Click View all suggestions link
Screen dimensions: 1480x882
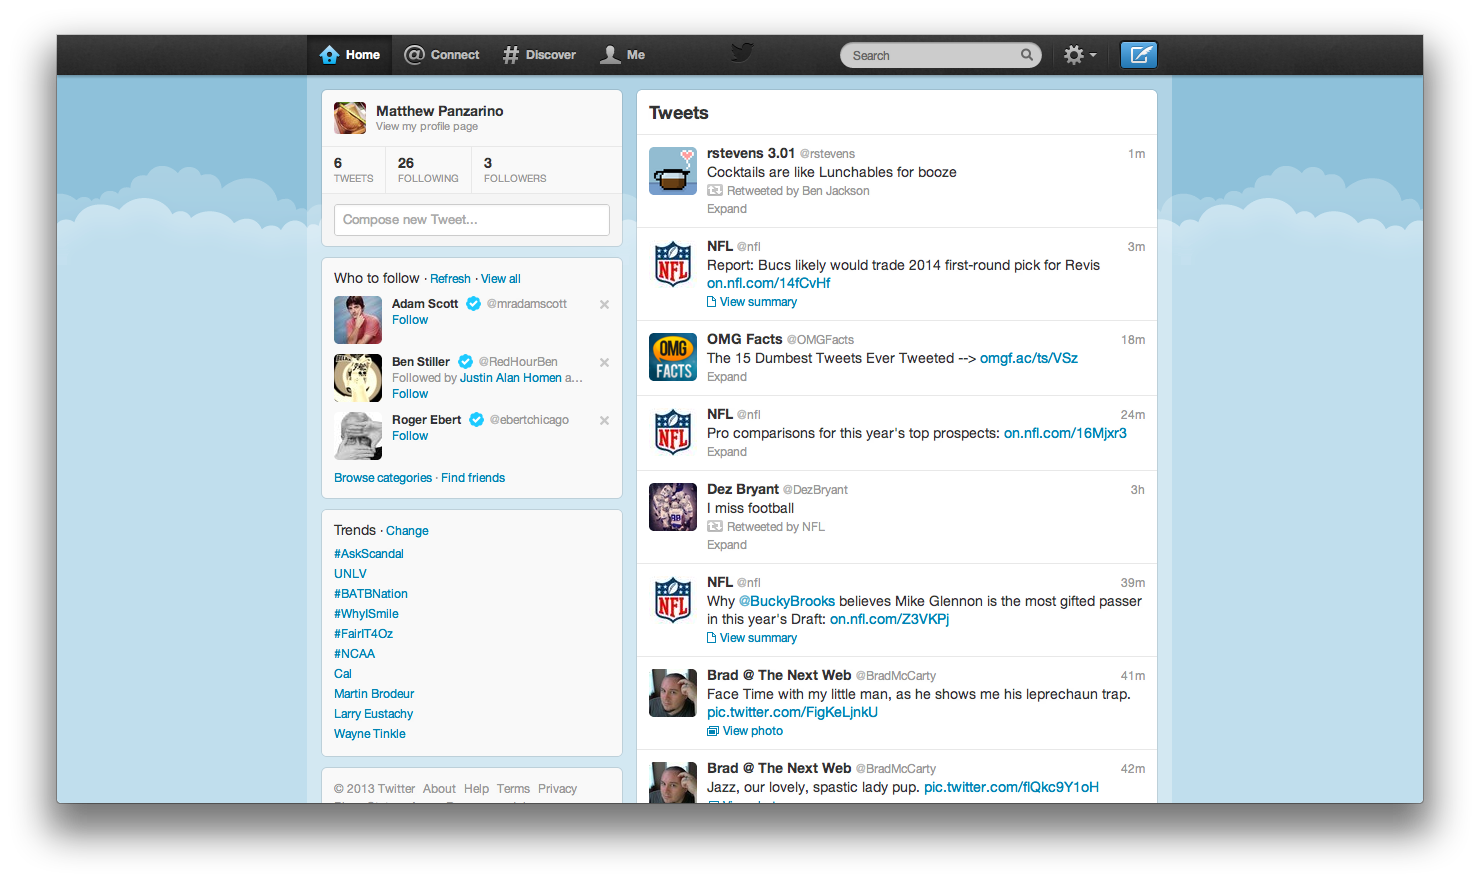[501, 279]
